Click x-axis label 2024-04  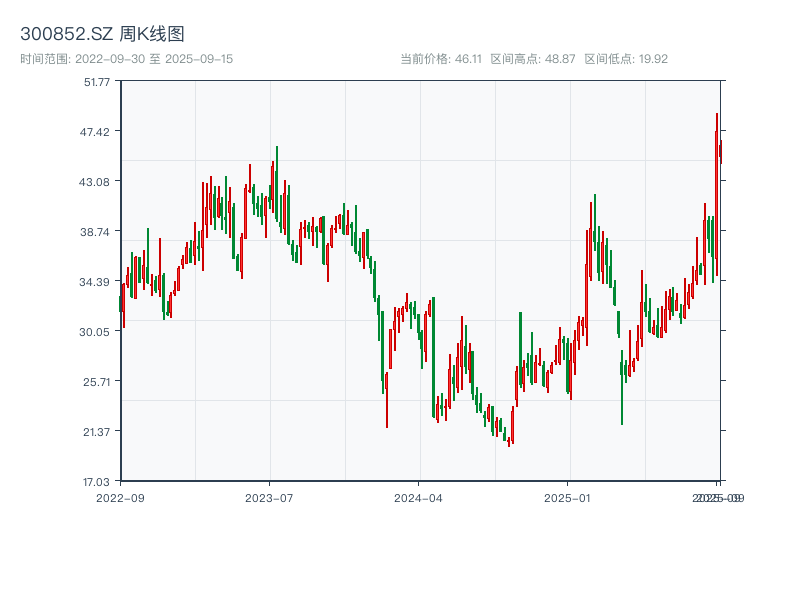(x=418, y=498)
